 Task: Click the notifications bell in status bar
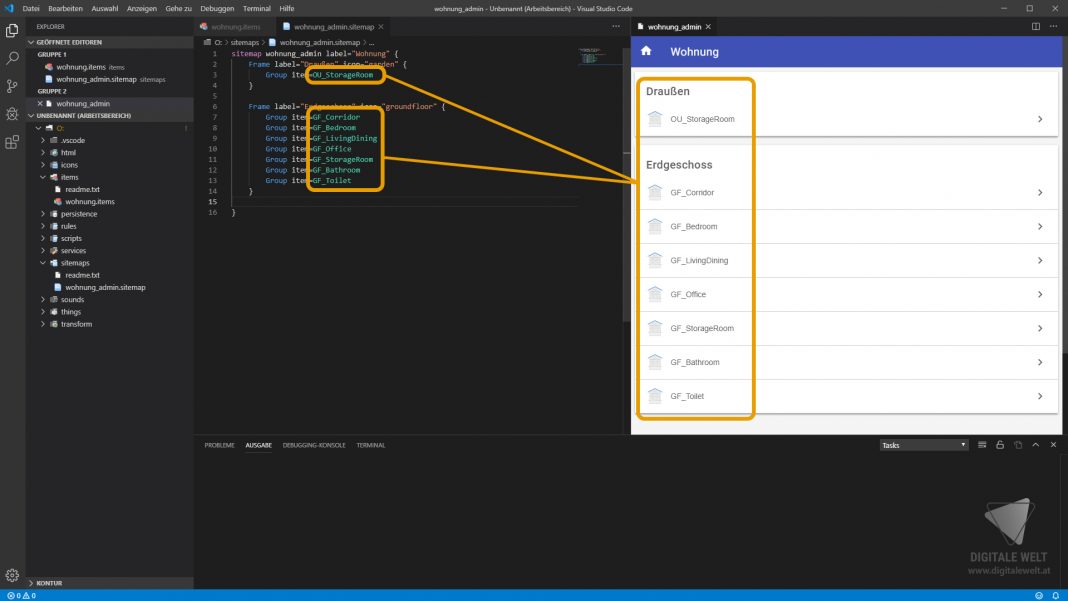point(1055,595)
